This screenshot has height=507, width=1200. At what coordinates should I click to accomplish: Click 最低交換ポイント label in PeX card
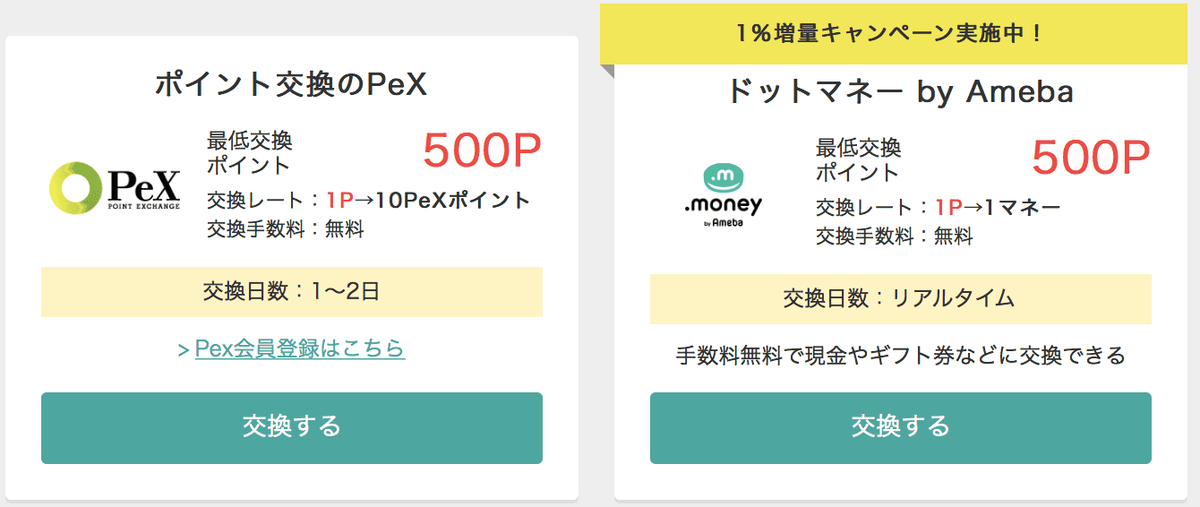(250, 152)
